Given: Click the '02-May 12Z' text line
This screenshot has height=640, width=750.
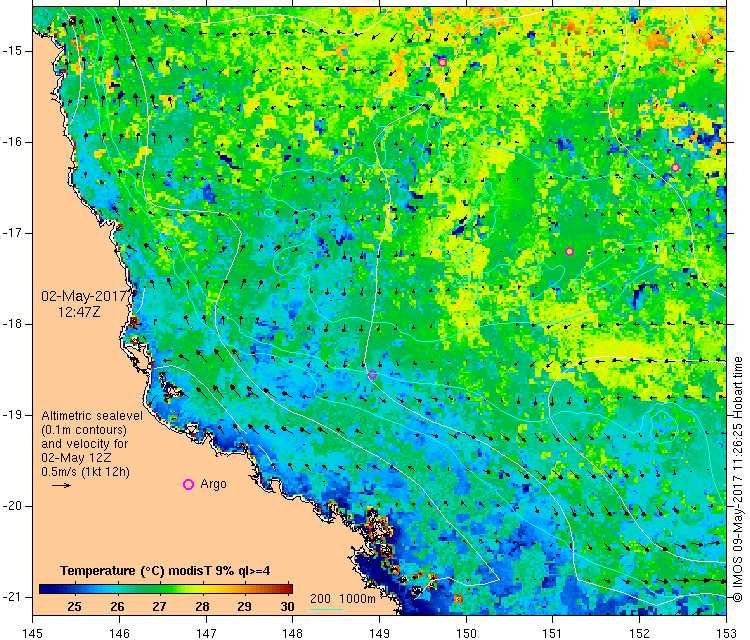Looking at the screenshot, I should click(77, 458).
